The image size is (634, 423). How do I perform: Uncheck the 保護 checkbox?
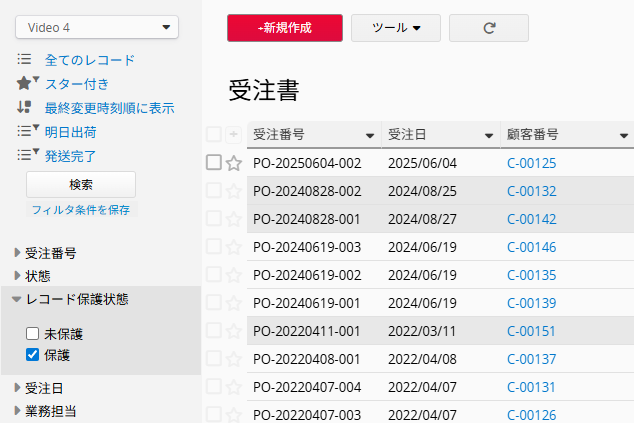(32, 355)
